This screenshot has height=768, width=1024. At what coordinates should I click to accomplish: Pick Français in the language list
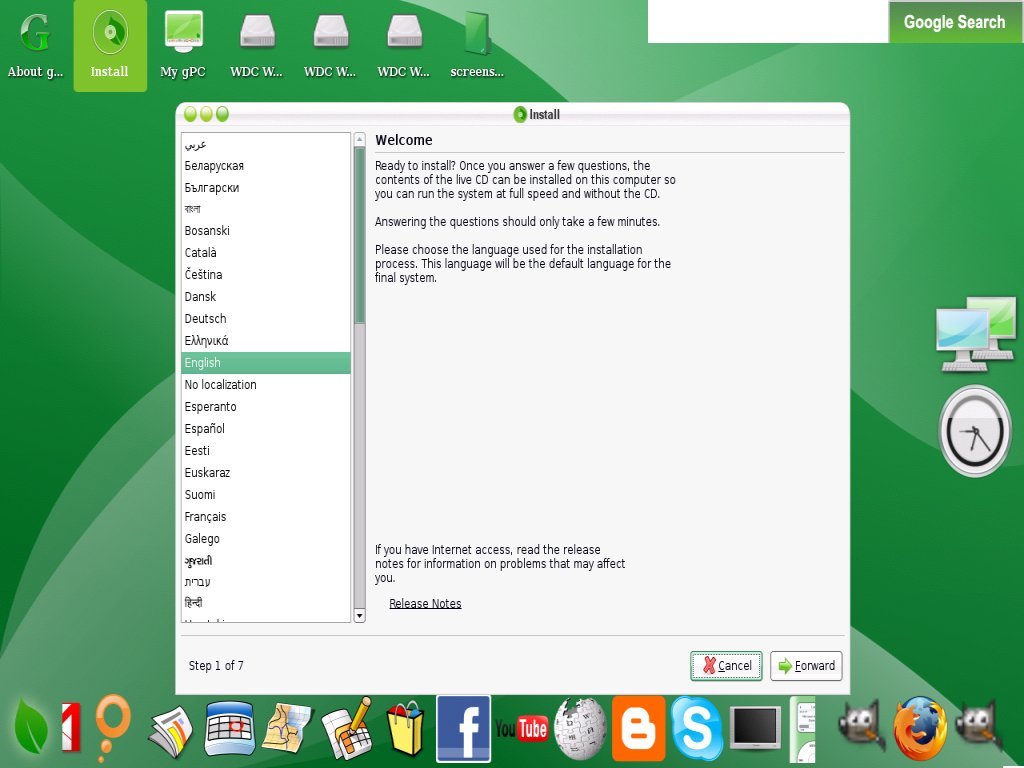click(x=266, y=517)
